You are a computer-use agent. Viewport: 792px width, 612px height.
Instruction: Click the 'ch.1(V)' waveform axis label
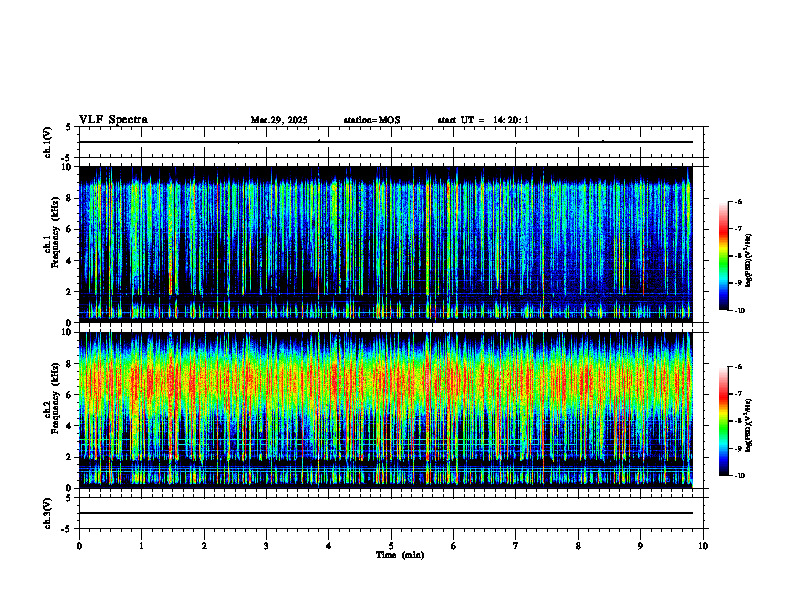(x=48, y=142)
